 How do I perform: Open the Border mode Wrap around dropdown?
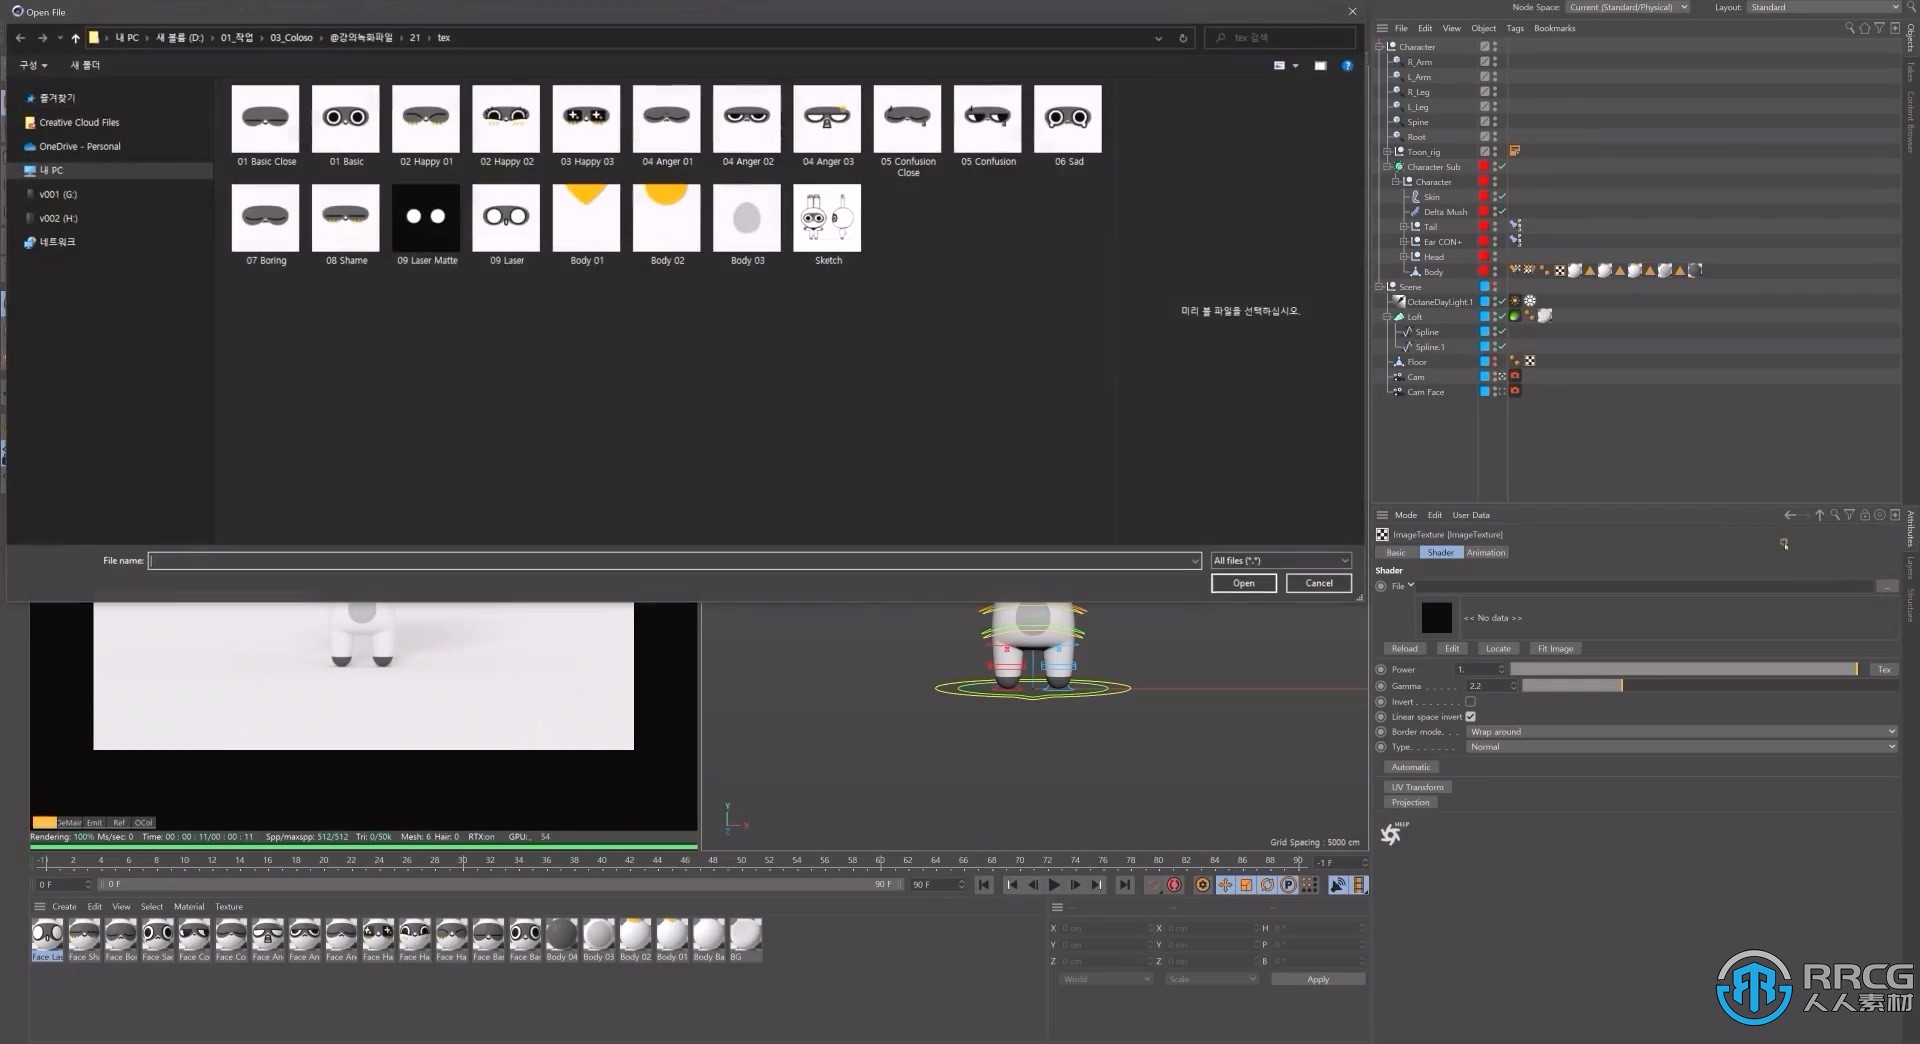pyautogui.click(x=1682, y=732)
